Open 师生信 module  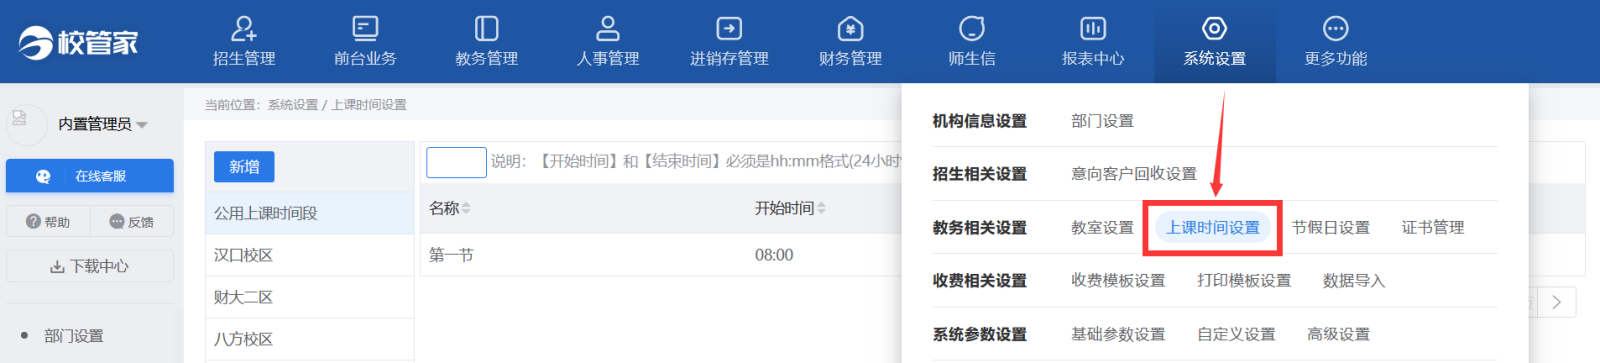(972, 41)
